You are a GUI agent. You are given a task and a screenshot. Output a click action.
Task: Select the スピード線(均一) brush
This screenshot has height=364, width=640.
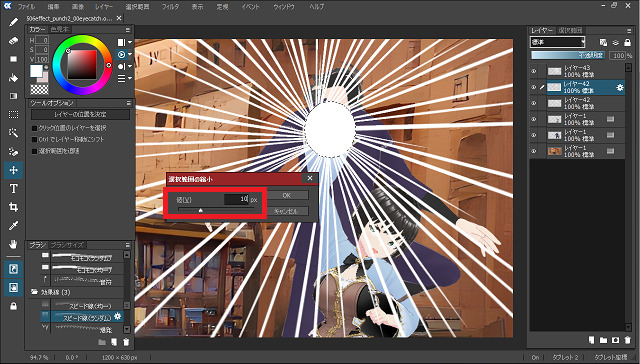tap(82, 305)
